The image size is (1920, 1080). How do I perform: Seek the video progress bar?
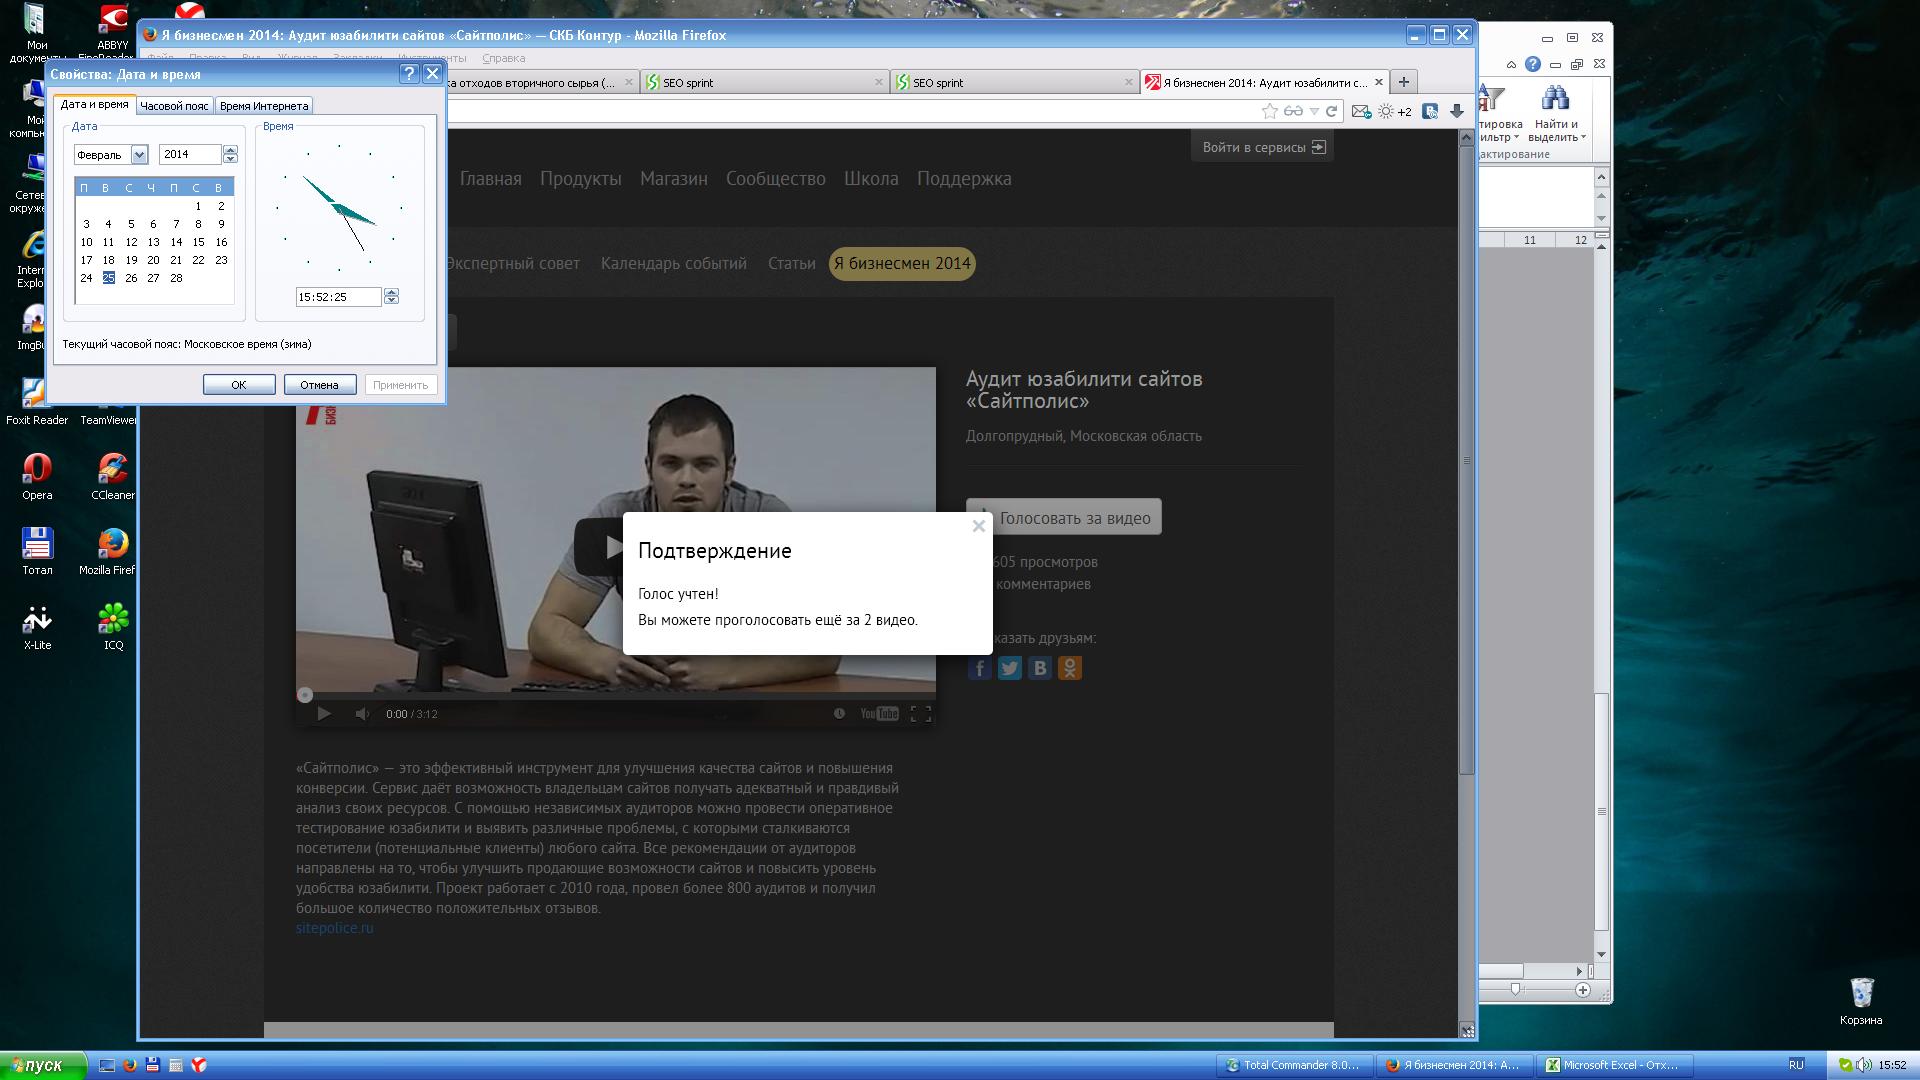615,694
